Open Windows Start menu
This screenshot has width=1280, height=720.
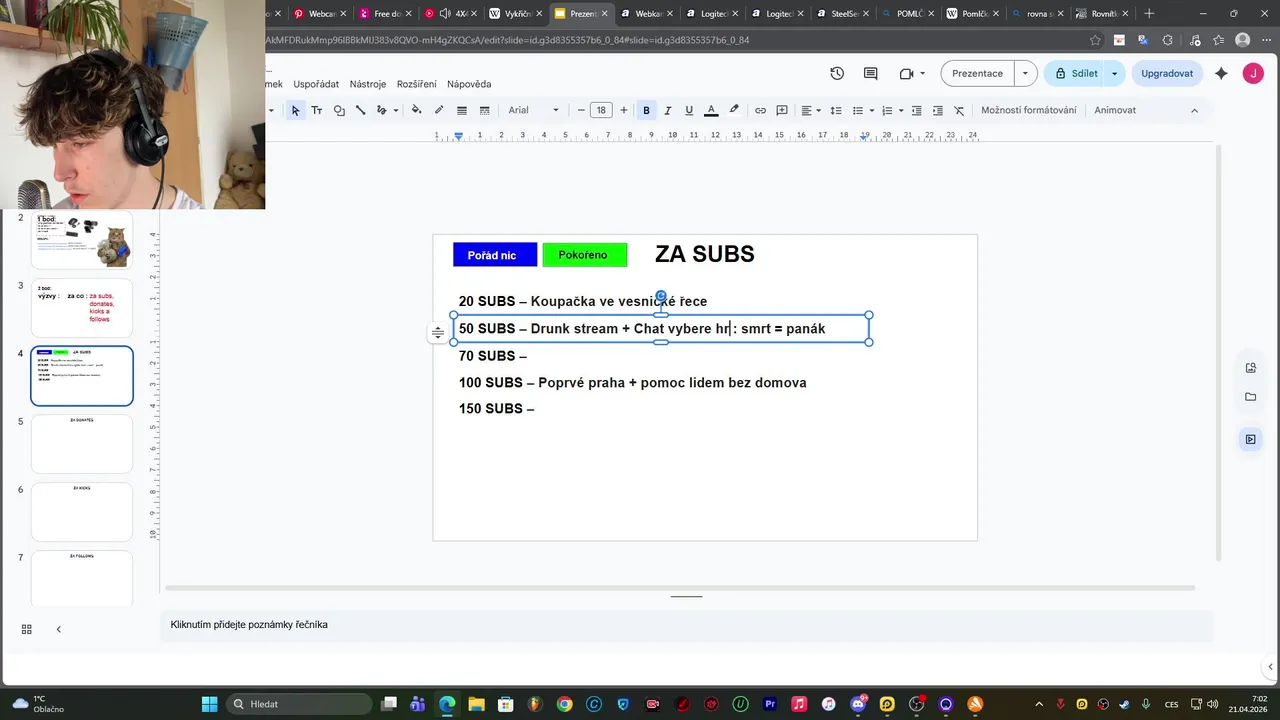point(209,704)
